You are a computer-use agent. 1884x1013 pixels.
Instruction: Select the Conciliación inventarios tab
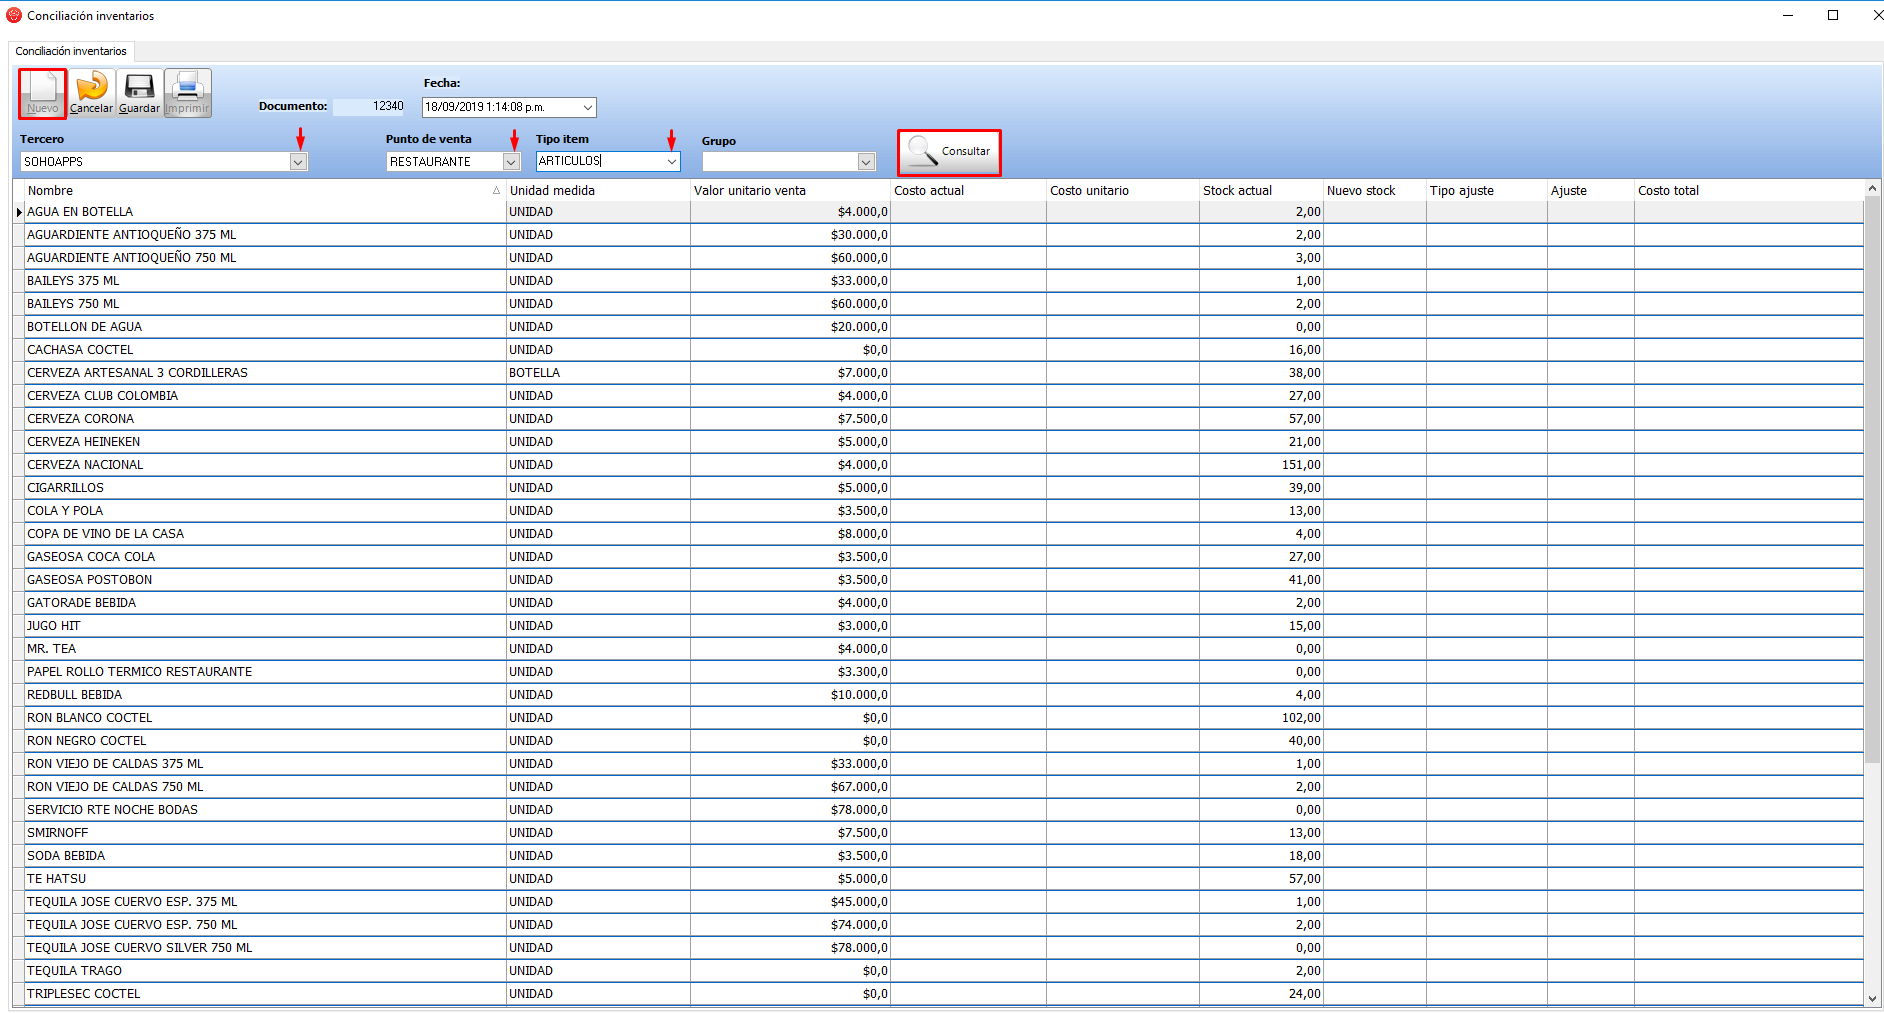(x=71, y=51)
